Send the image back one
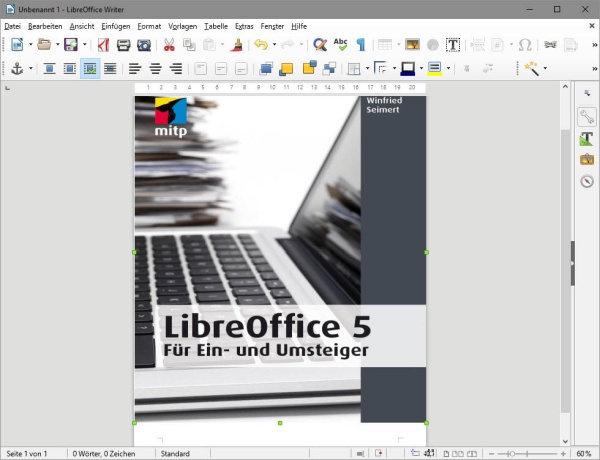The image size is (600, 460). [x=309, y=68]
